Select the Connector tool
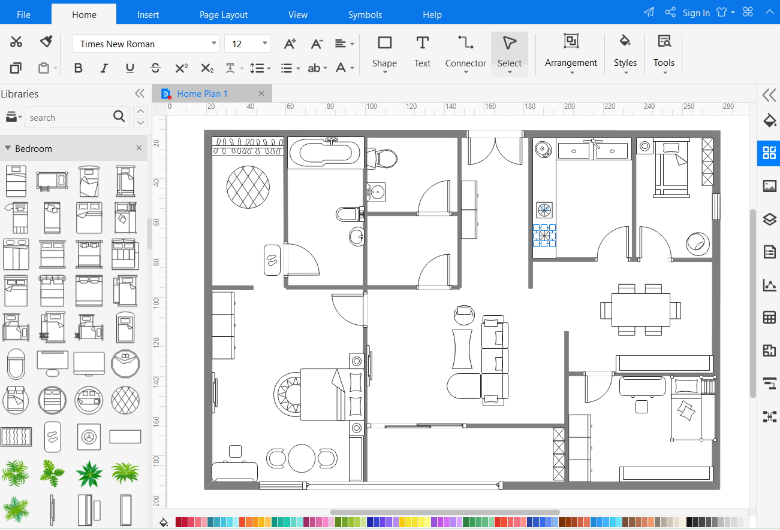The height and width of the screenshot is (530, 780). click(x=466, y=53)
